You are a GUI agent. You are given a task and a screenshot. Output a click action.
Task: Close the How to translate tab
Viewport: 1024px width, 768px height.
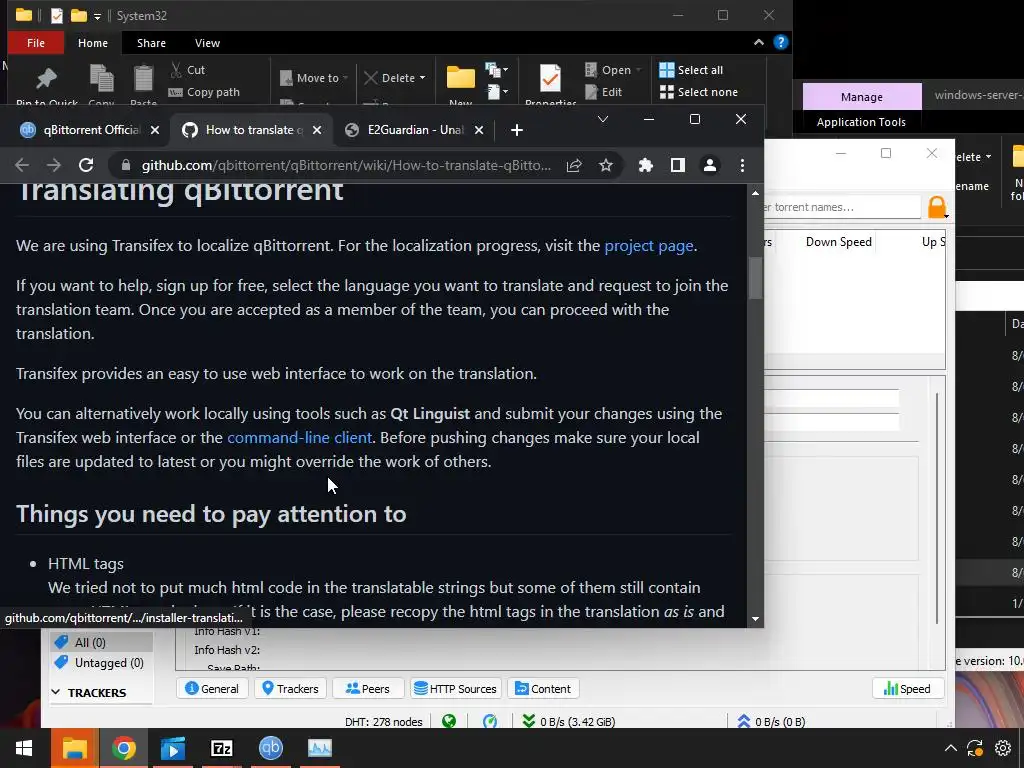[317, 130]
